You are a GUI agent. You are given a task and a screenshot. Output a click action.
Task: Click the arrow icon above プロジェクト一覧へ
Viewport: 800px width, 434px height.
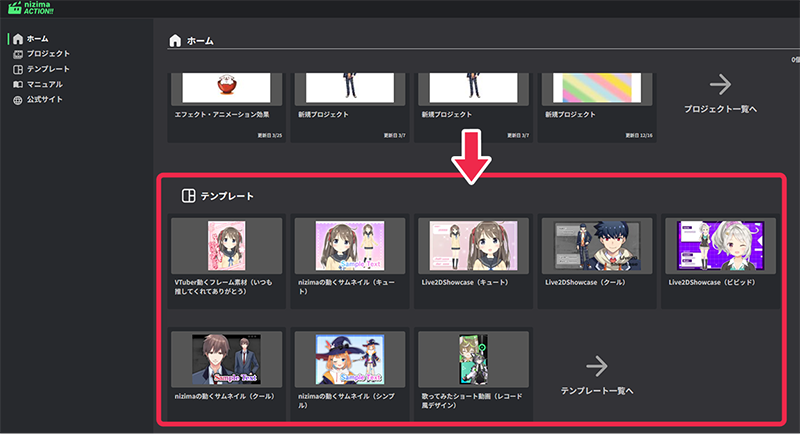tap(720, 85)
